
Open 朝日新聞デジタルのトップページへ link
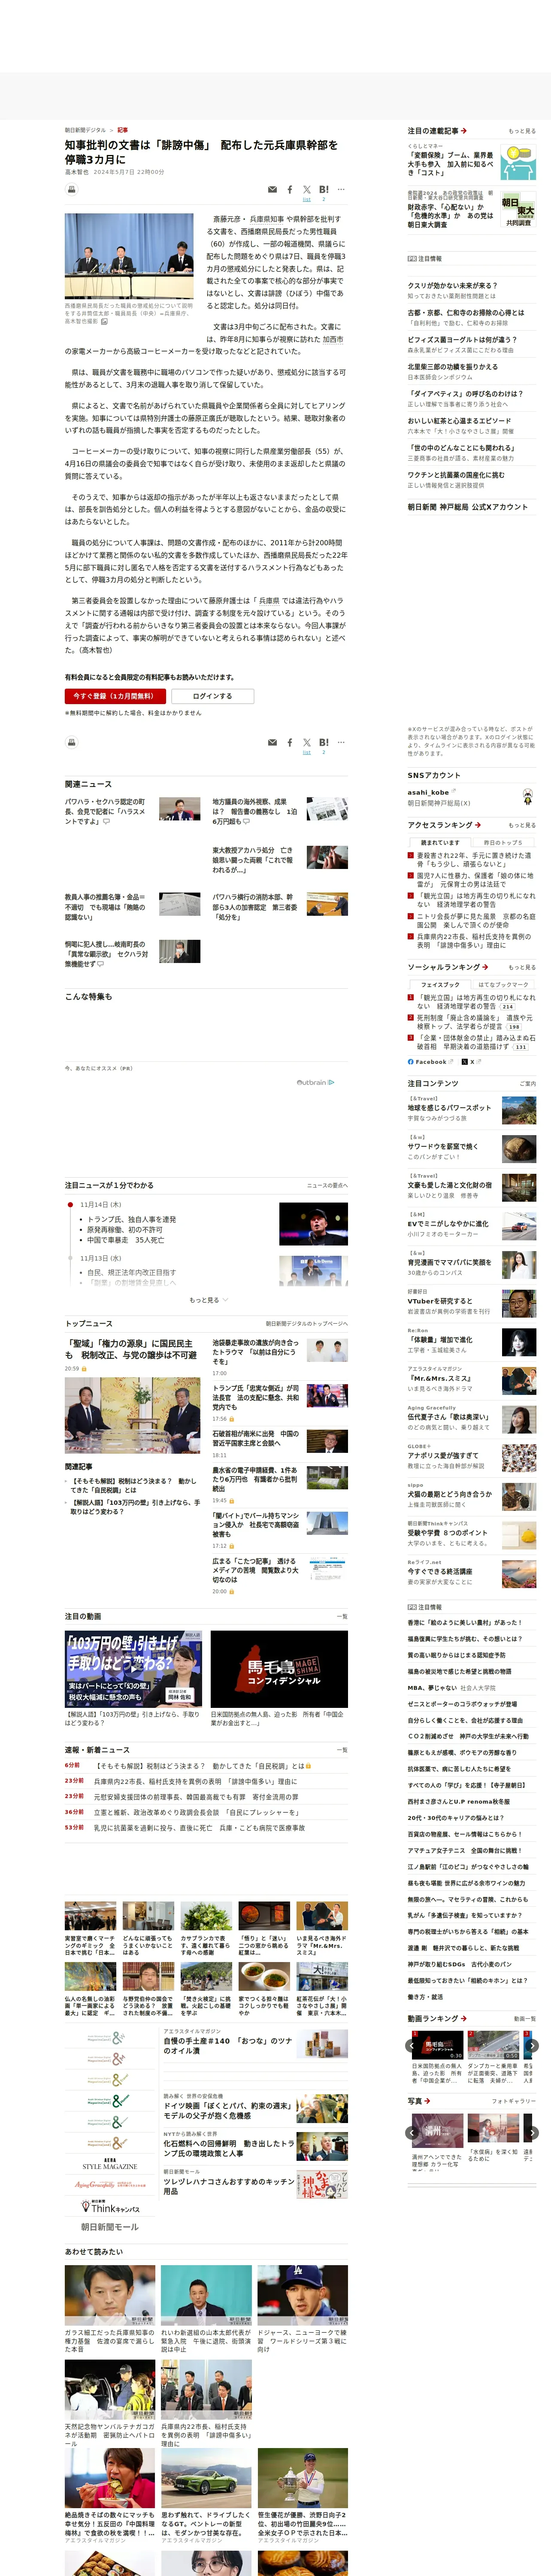click(x=307, y=1323)
